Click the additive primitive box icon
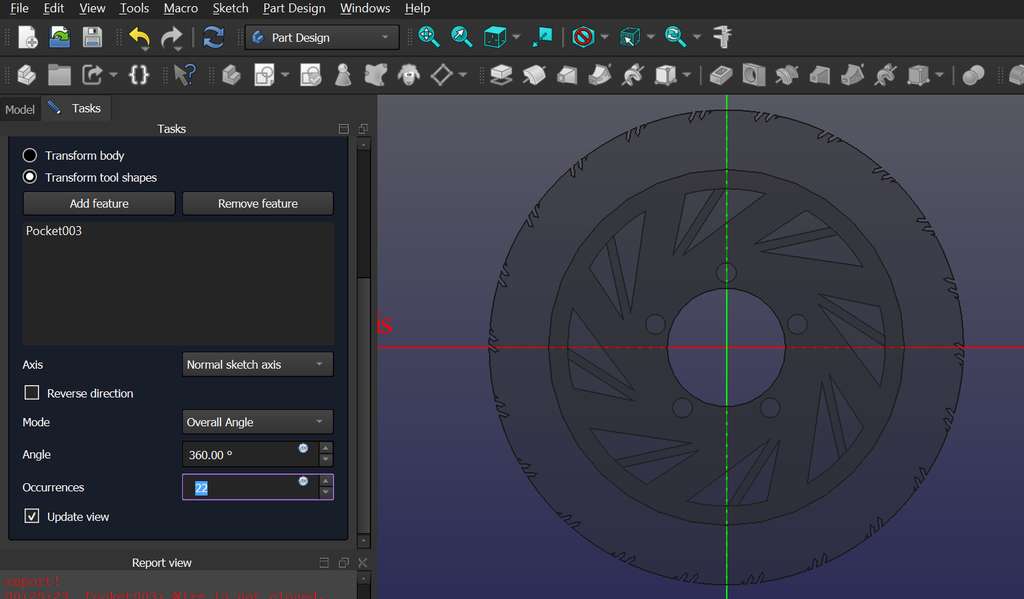 tap(665, 75)
